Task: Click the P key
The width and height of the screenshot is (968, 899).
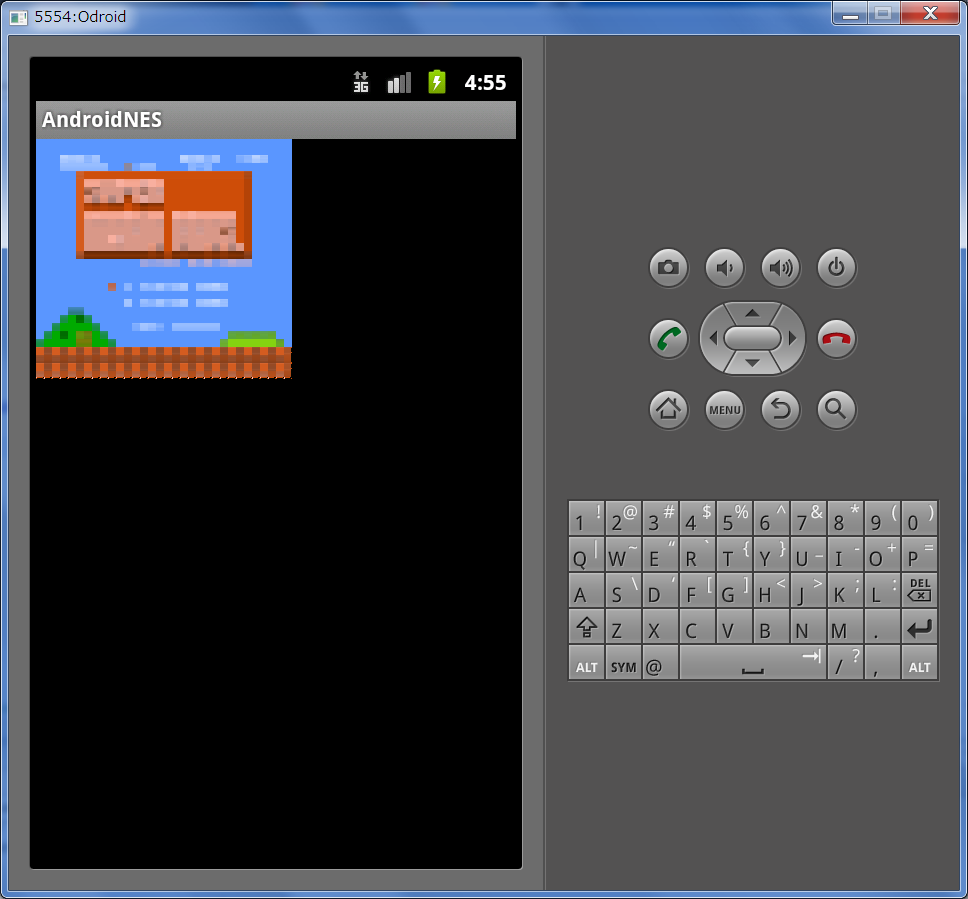Action: (919, 554)
